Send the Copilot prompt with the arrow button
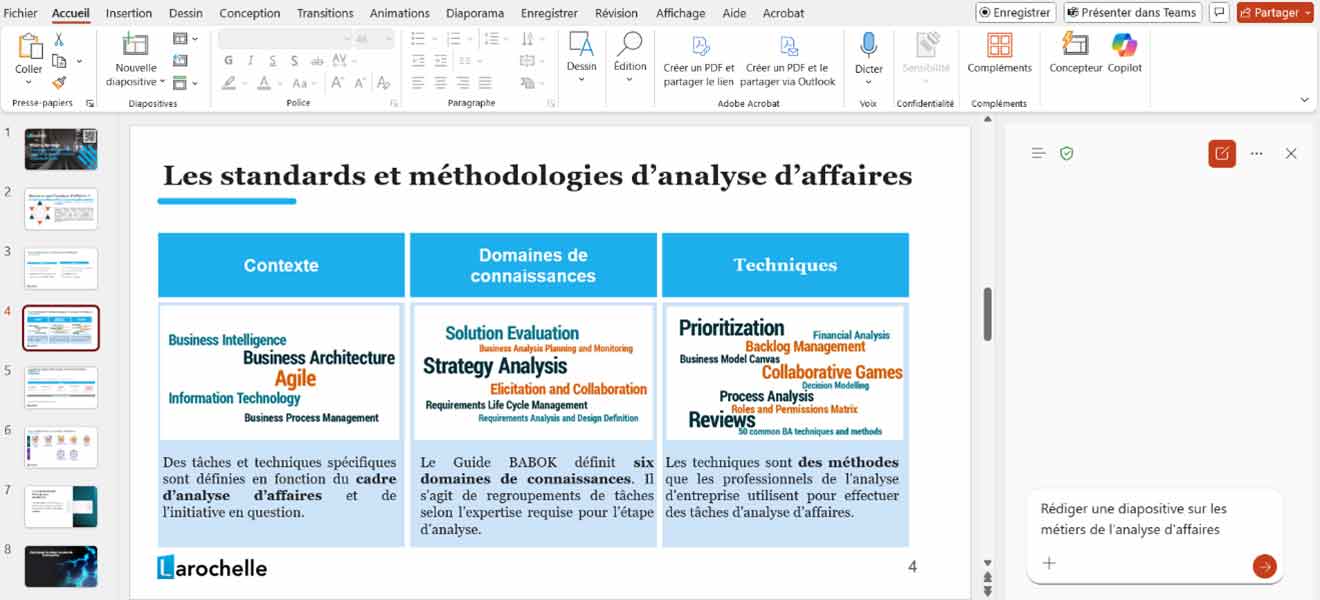The height and width of the screenshot is (600, 1320). 1264,566
